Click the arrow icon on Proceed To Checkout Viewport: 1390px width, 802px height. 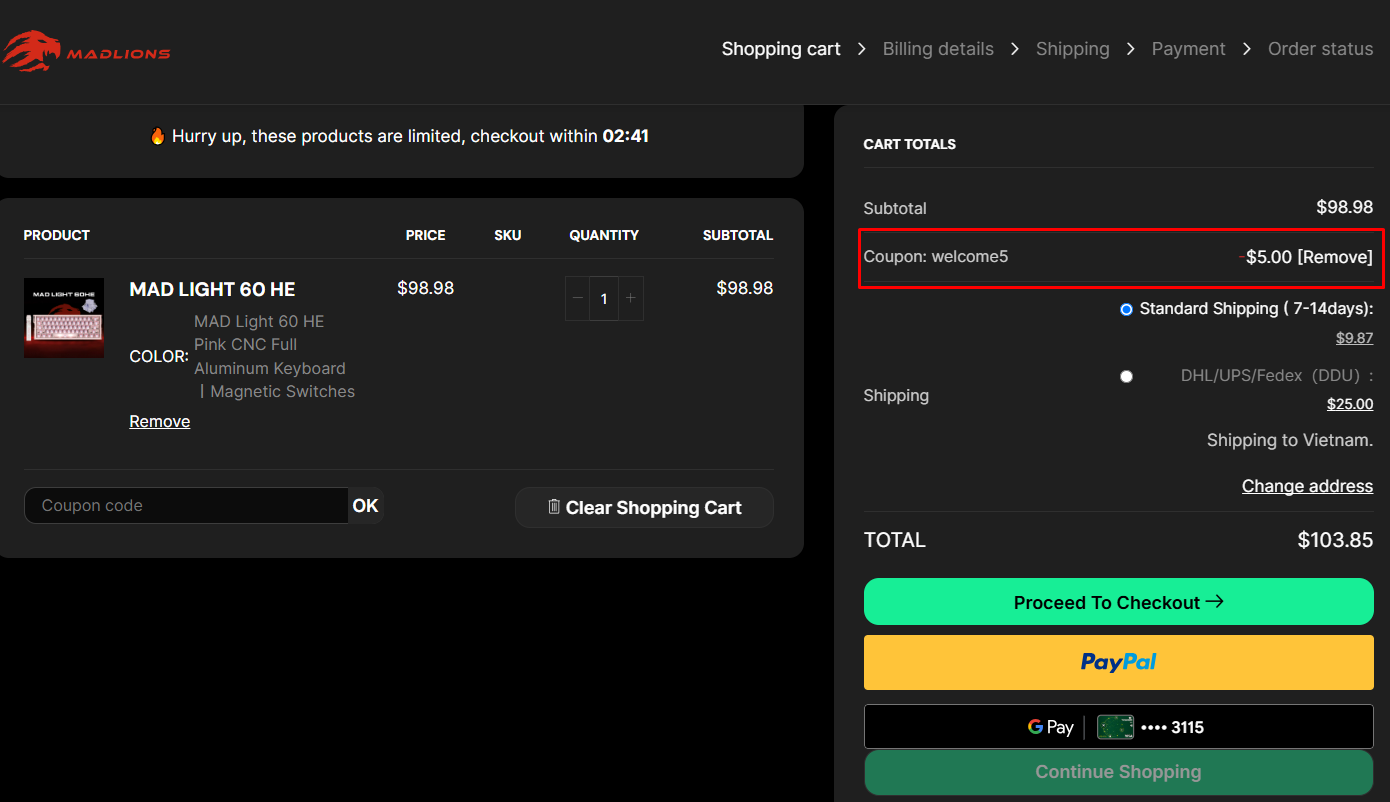(x=1215, y=601)
